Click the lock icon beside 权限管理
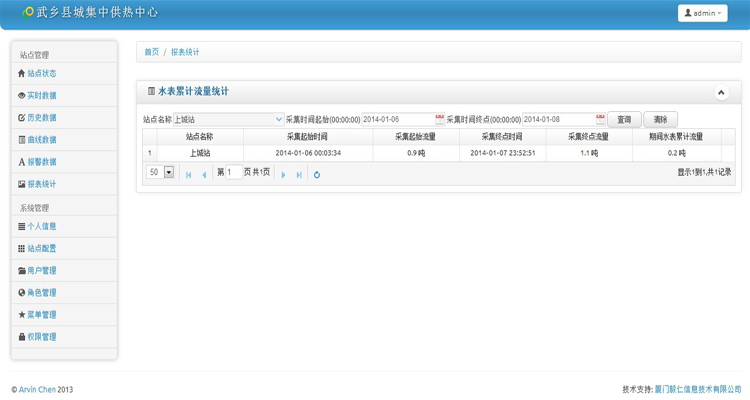750x400 pixels. tap(22, 336)
